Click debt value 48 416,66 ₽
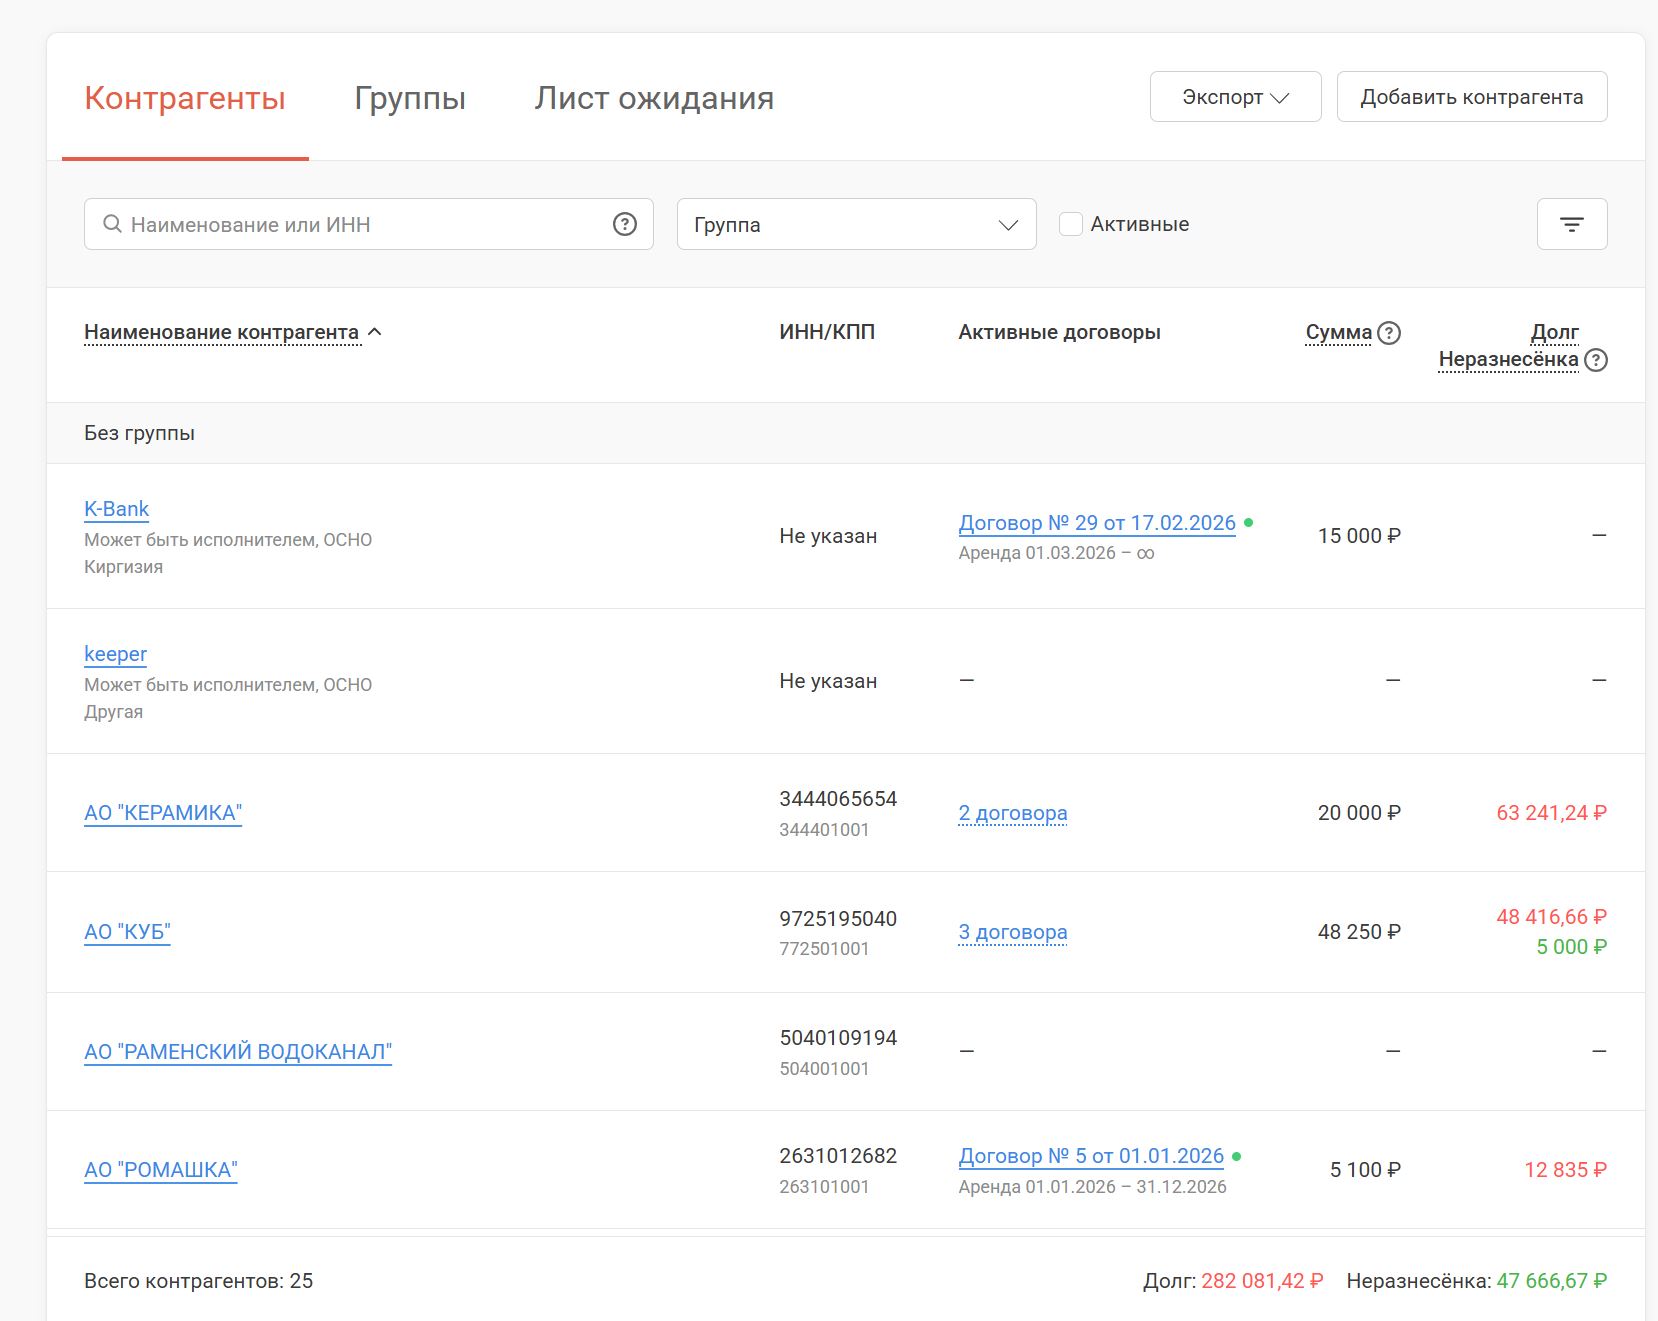 click(x=1551, y=917)
